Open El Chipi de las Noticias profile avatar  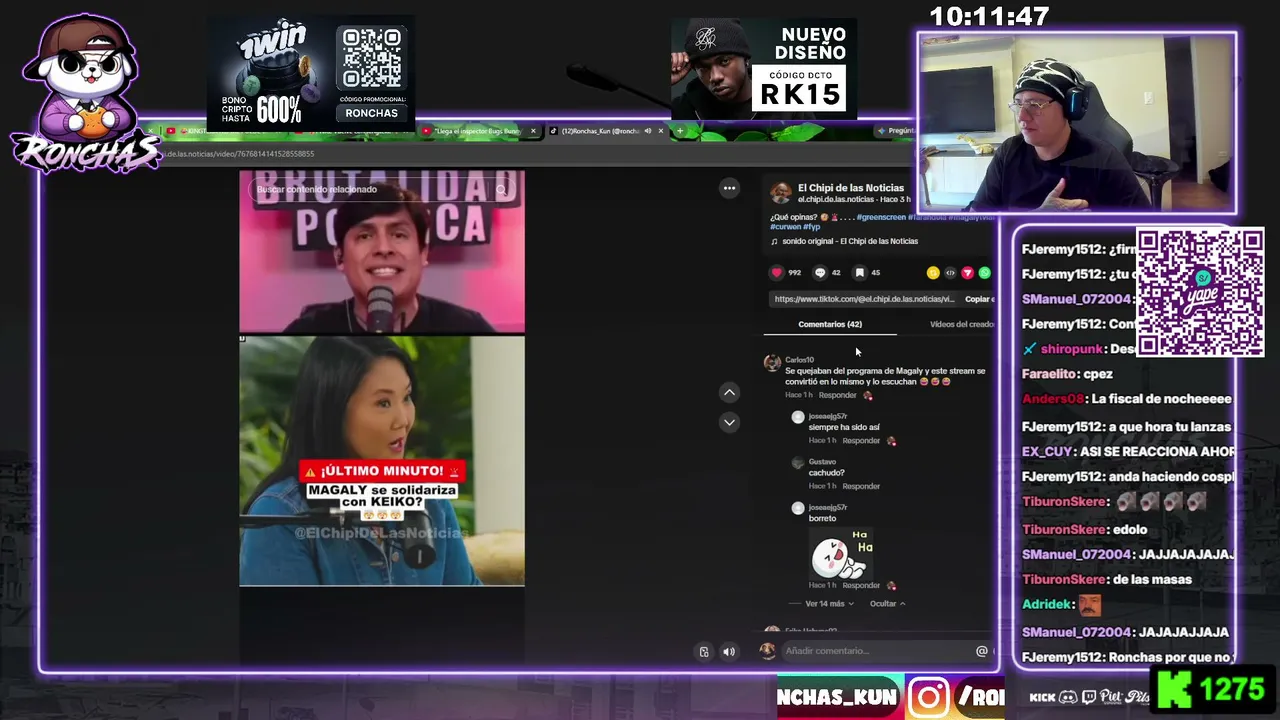point(781,193)
